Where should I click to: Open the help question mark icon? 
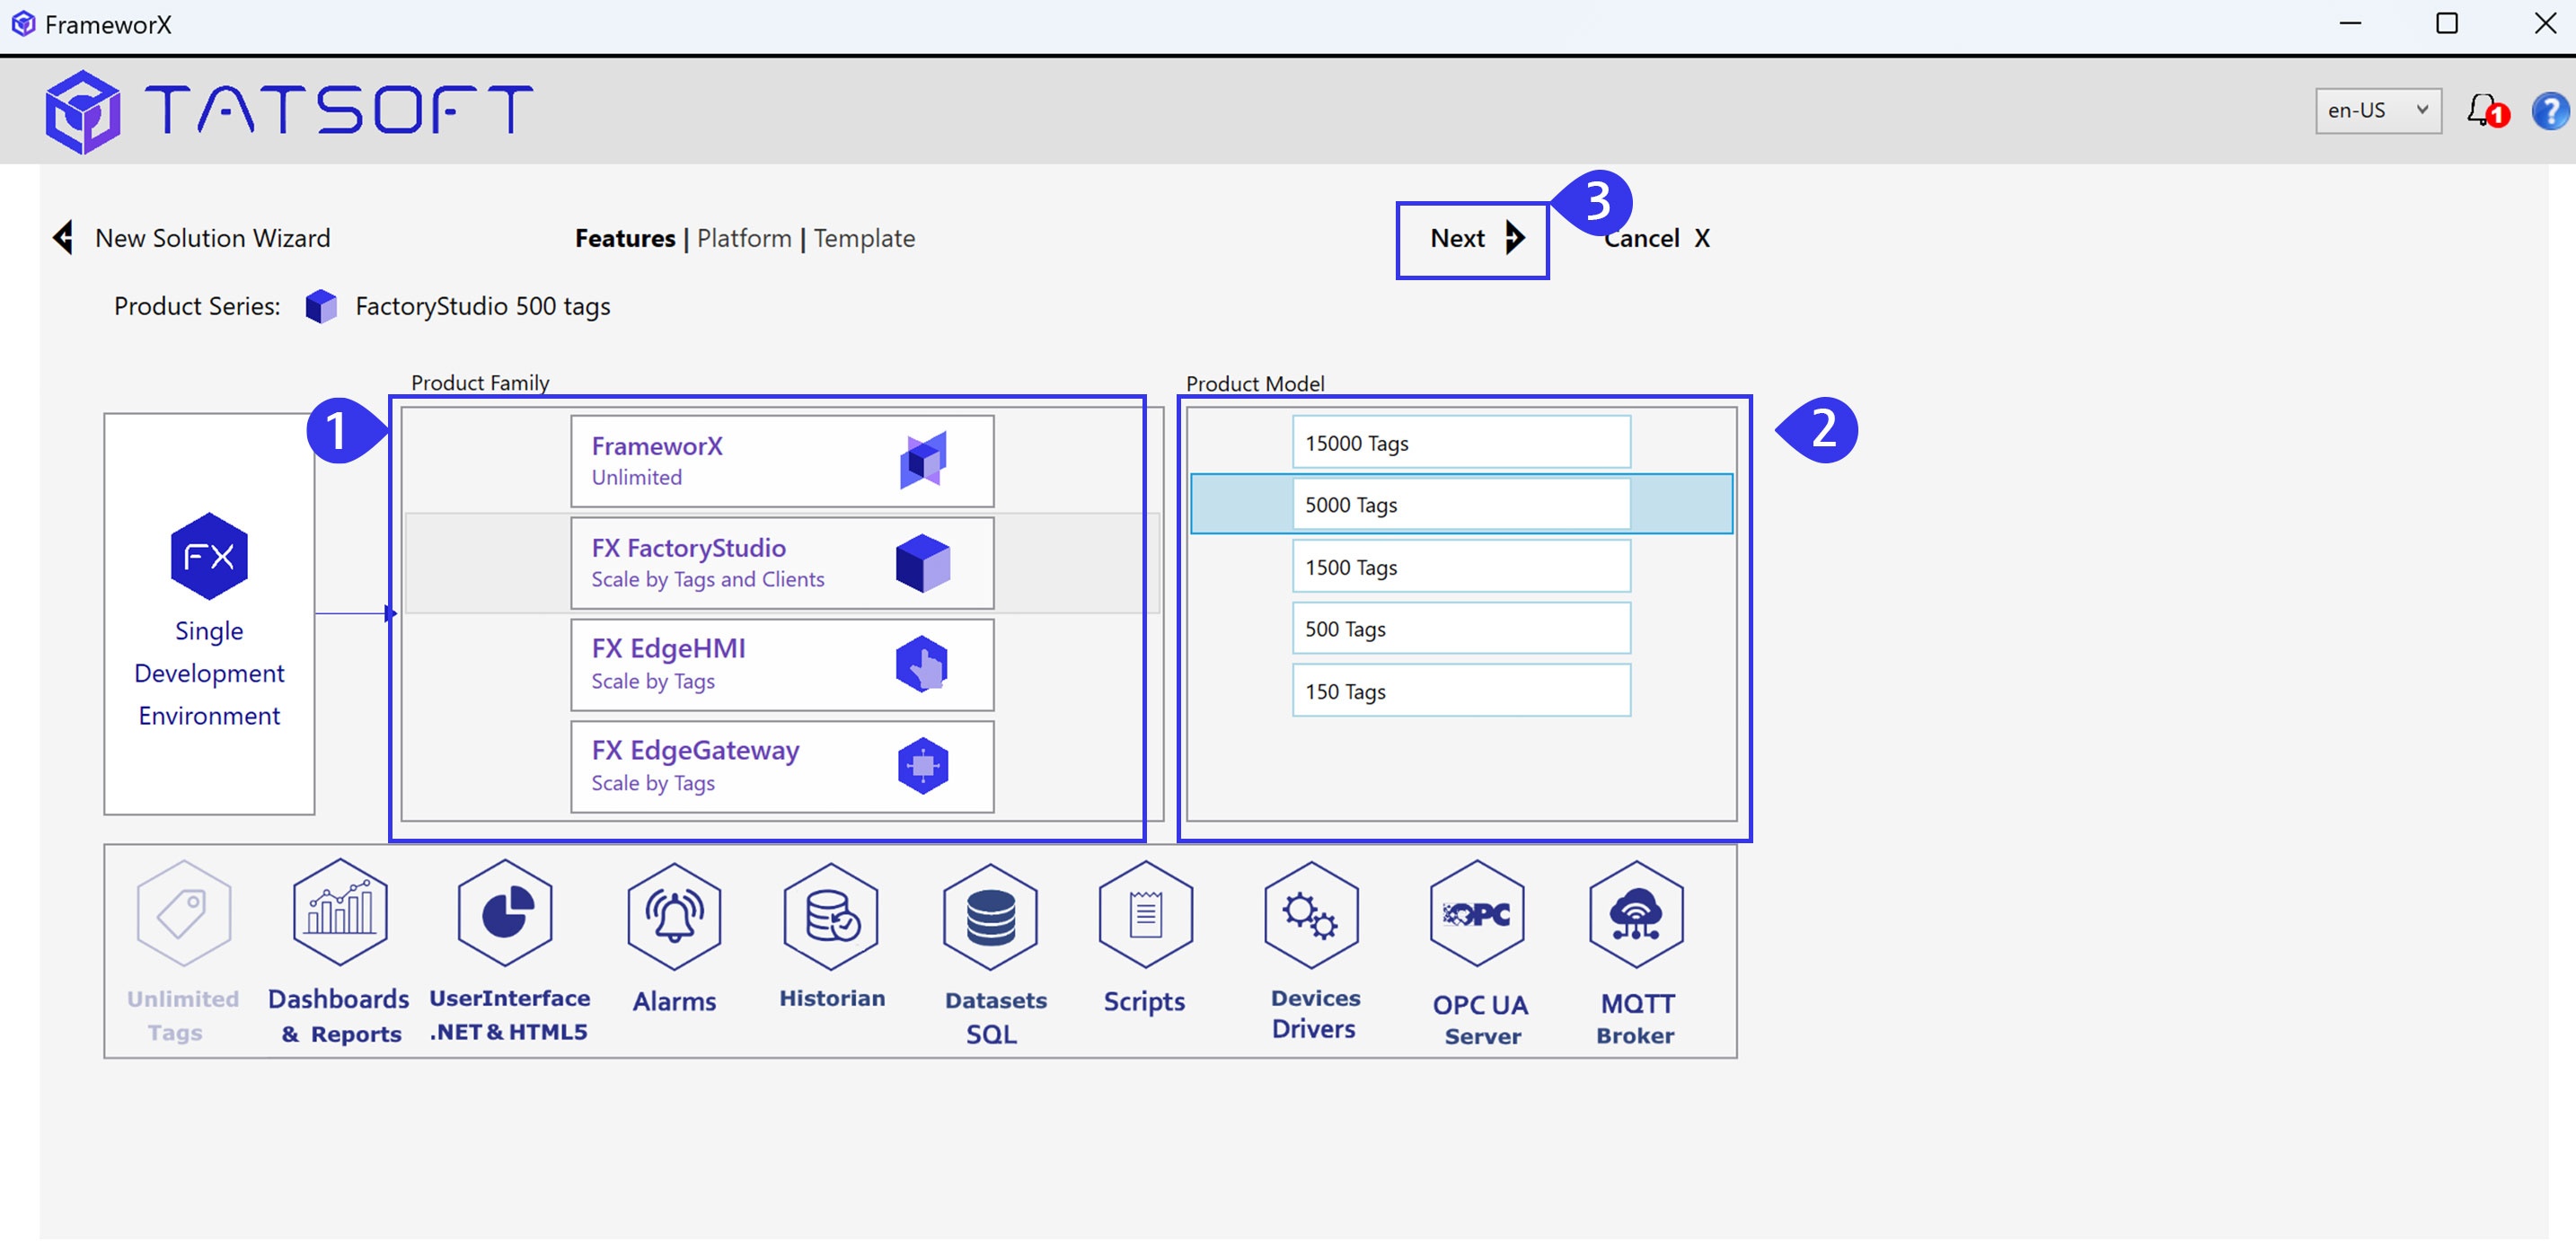[x=2551, y=110]
